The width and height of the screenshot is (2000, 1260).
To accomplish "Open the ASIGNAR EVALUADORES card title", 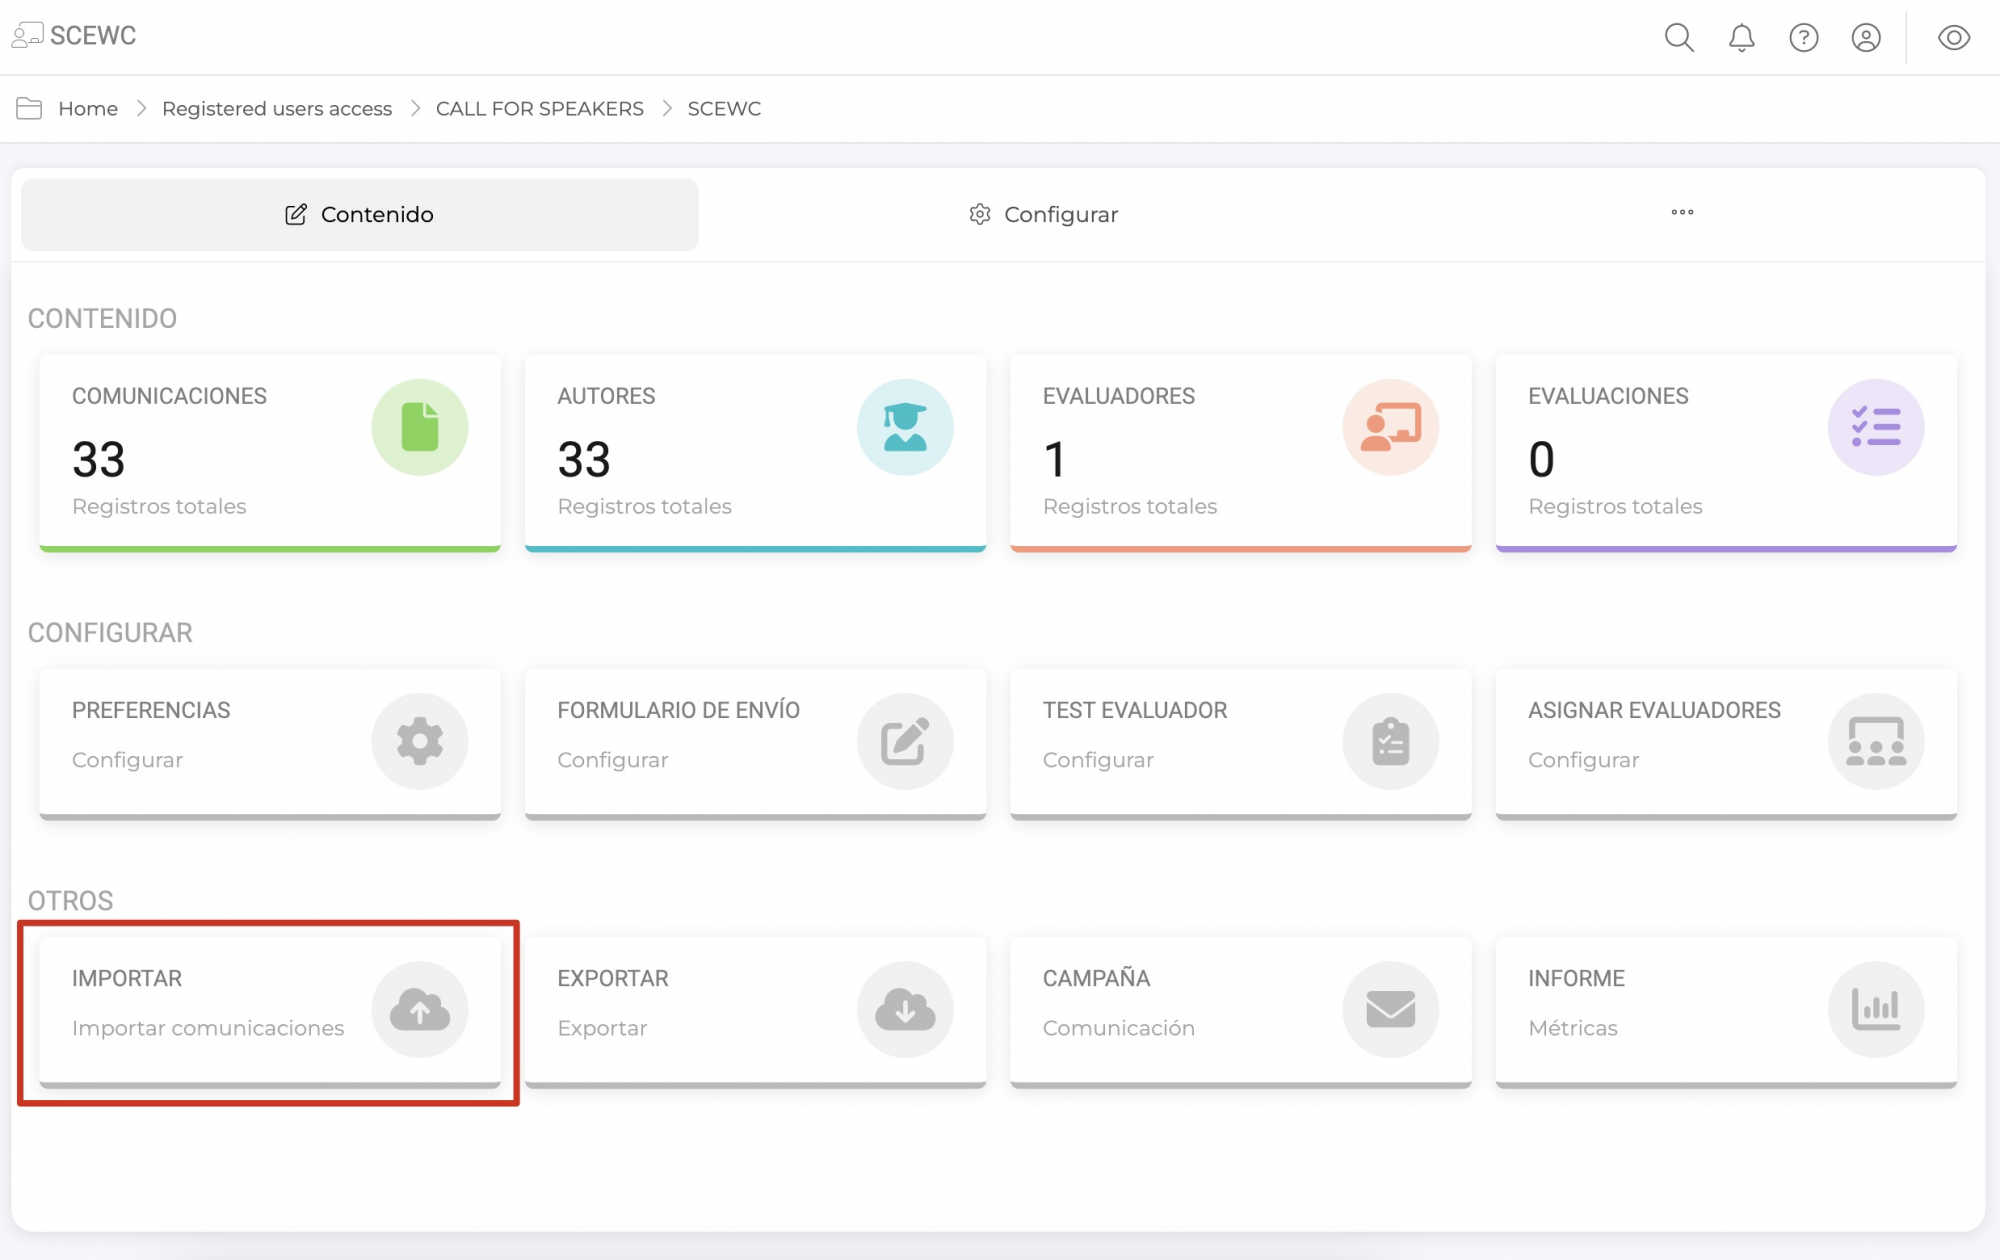I will tap(1654, 710).
